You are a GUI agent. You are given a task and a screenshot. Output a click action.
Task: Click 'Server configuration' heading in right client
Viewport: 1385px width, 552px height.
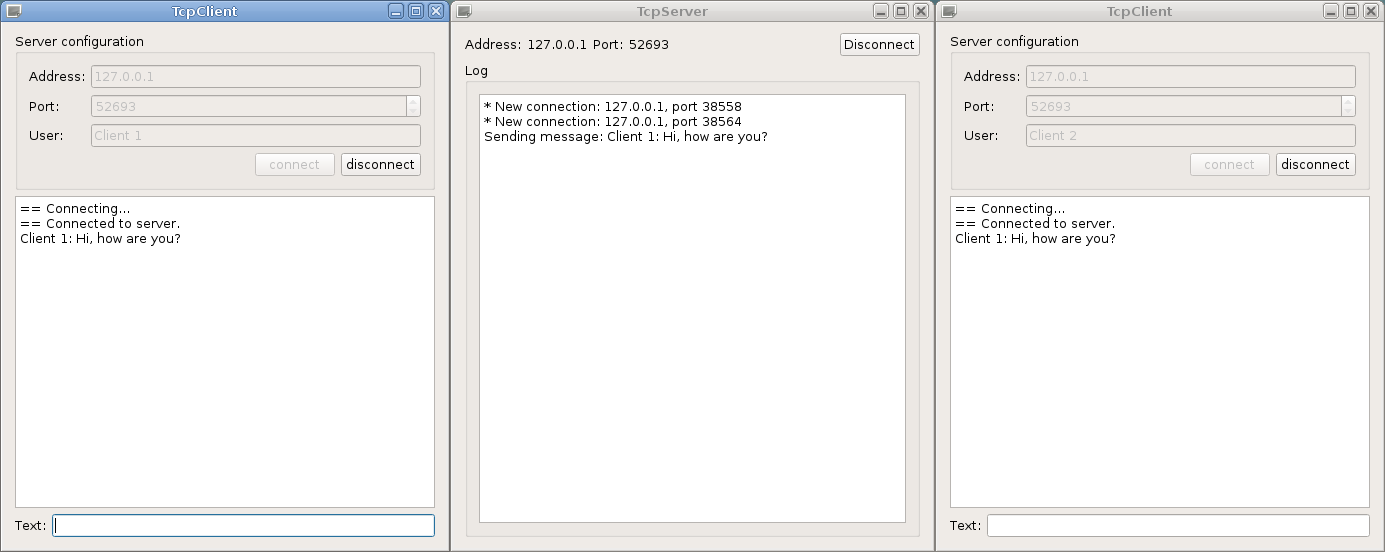1015,41
